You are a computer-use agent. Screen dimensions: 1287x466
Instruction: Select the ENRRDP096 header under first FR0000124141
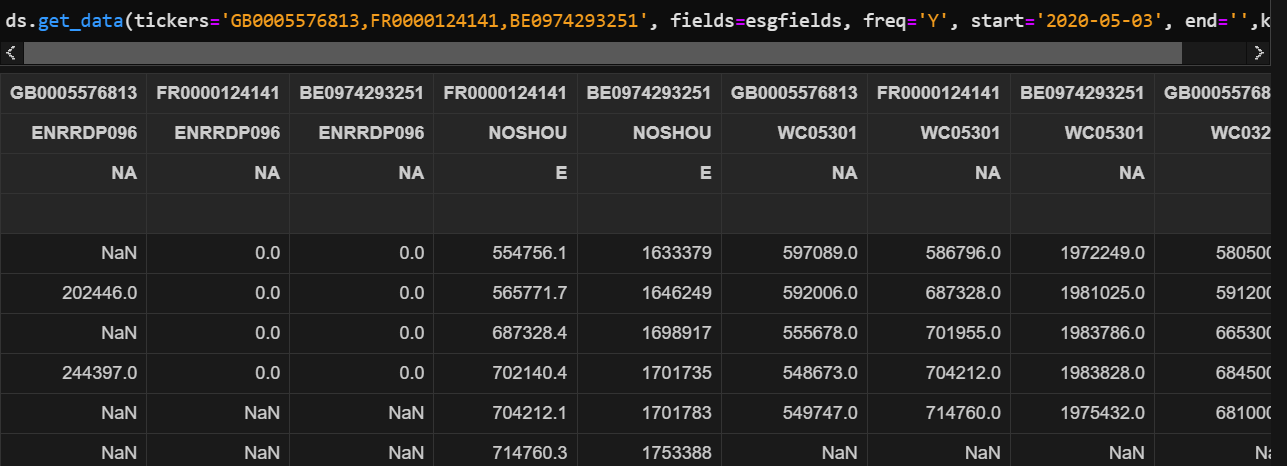coord(218,132)
